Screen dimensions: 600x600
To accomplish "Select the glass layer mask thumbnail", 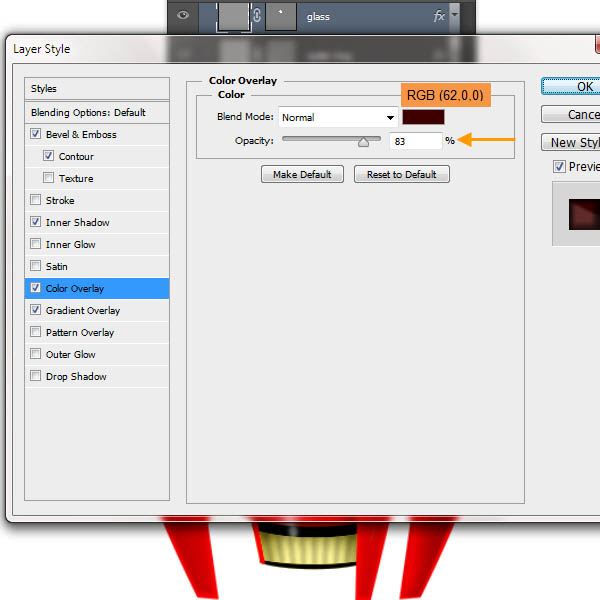I will [x=280, y=15].
